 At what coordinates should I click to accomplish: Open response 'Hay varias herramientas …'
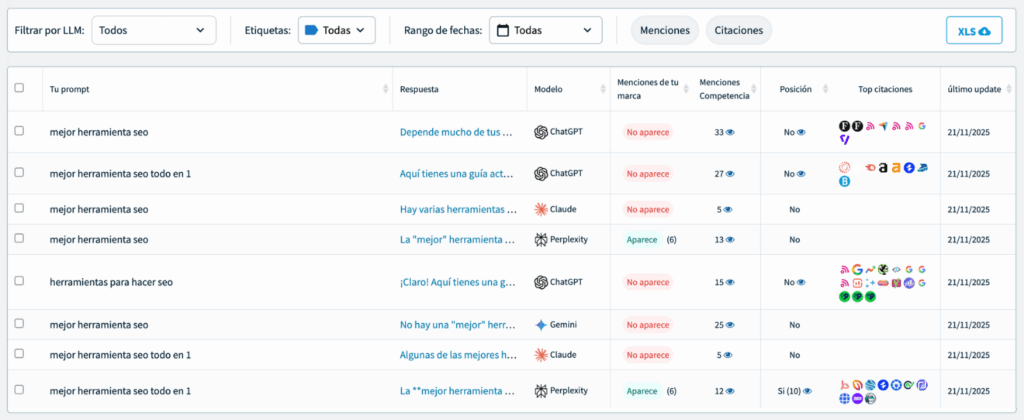pos(458,210)
